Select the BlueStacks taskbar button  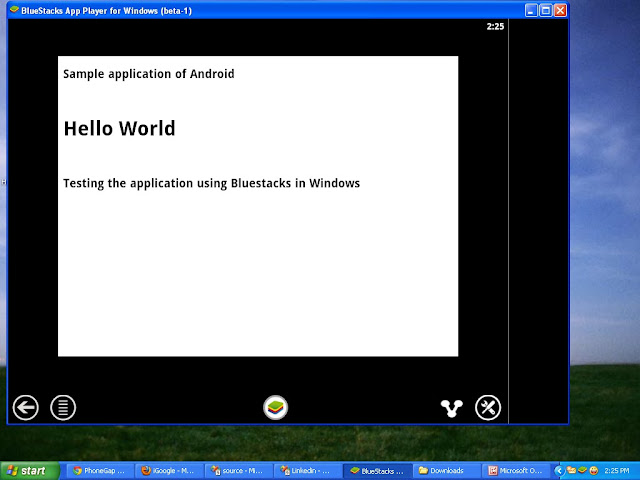[377, 471]
